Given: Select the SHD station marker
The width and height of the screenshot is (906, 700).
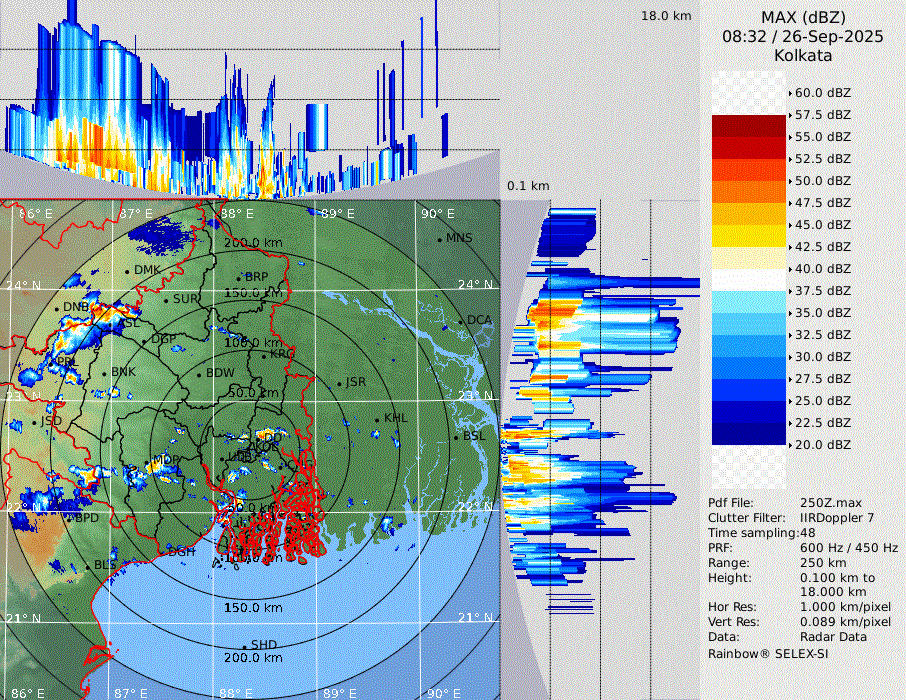Looking at the screenshot, I should coord(245,645).
